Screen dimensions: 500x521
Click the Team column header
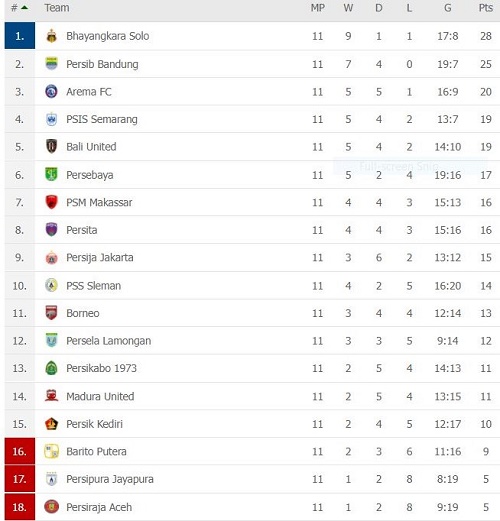click(x=57, y=8)
